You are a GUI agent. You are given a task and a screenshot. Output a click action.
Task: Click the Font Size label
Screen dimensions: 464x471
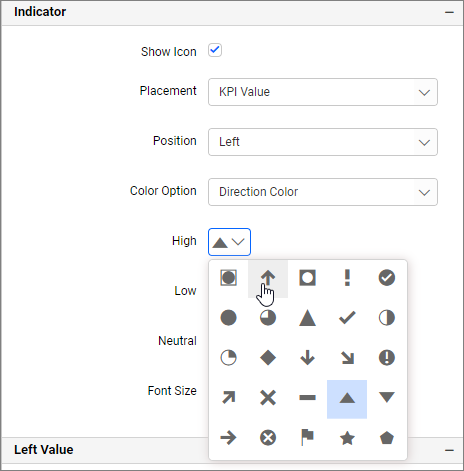click(x=172, y=391)
